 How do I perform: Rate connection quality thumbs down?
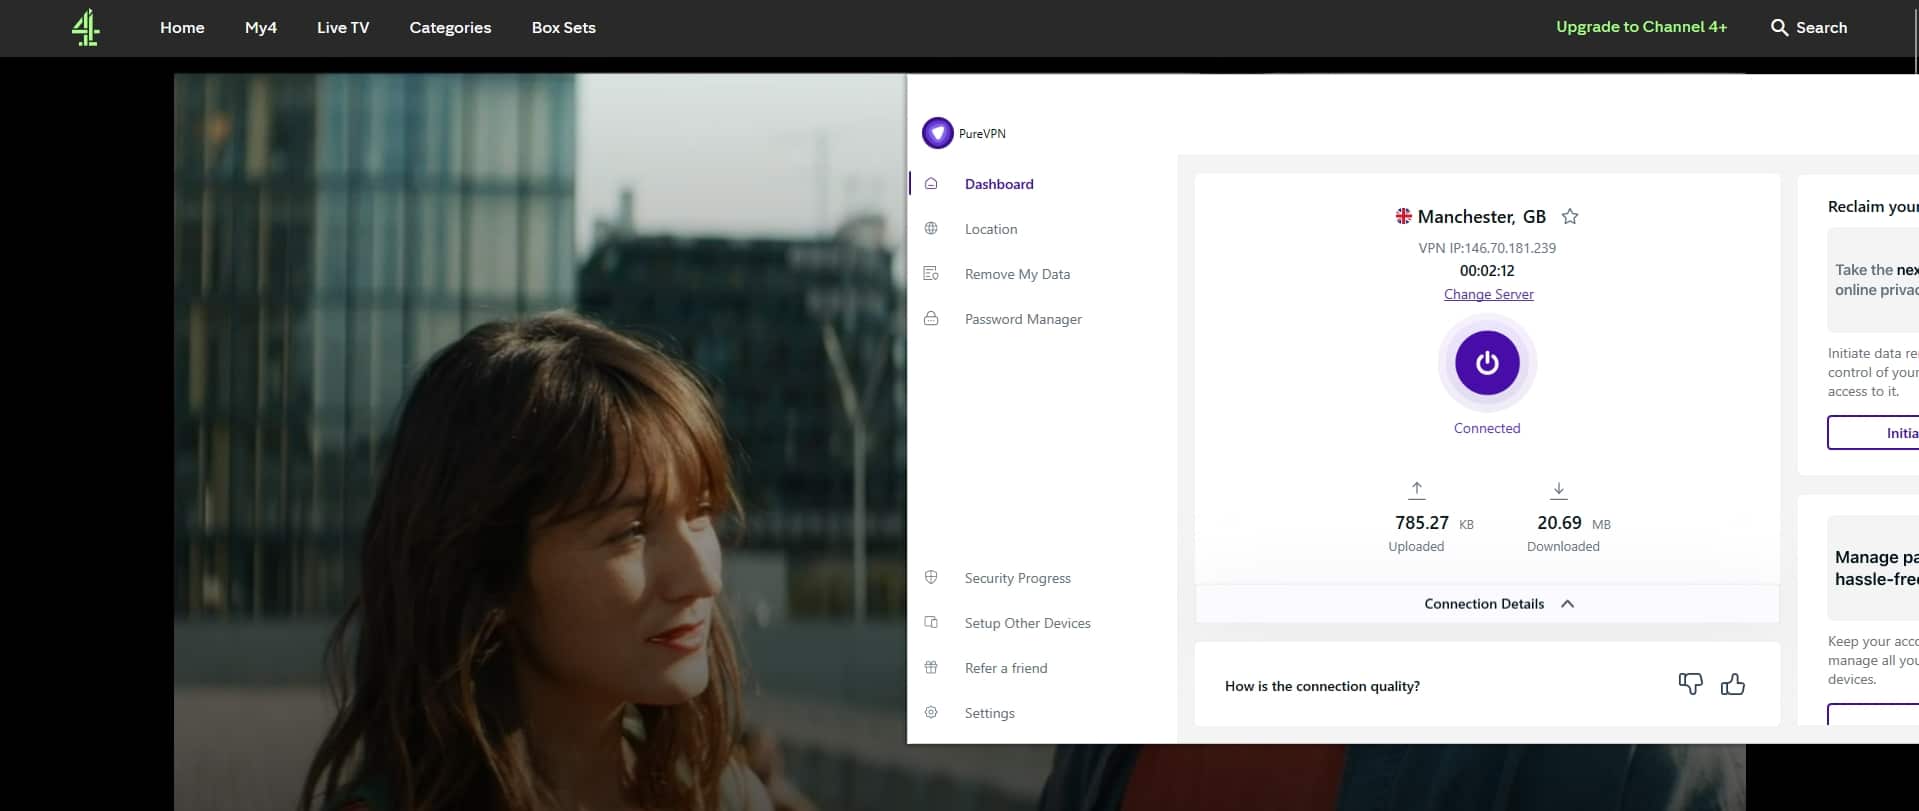click(x=1690, y=684)
